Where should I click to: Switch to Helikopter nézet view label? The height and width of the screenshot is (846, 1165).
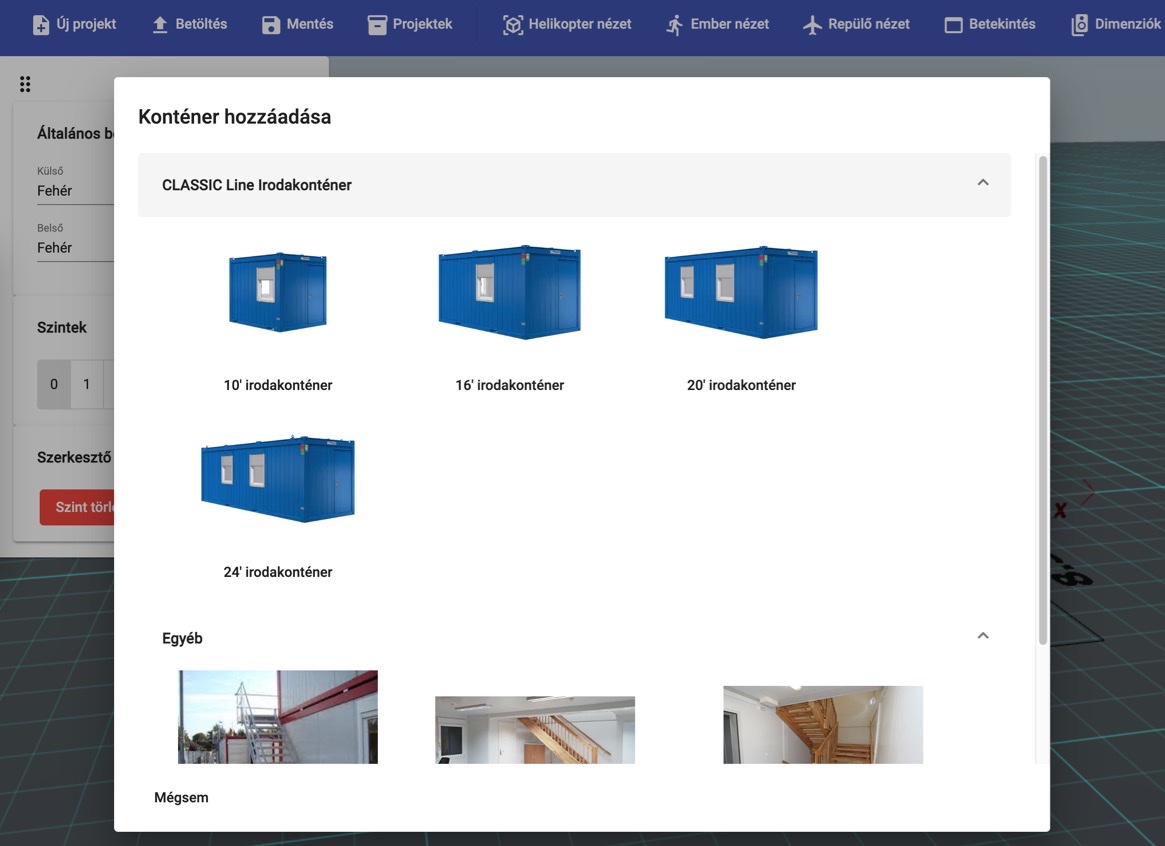[x=580, y=24]
